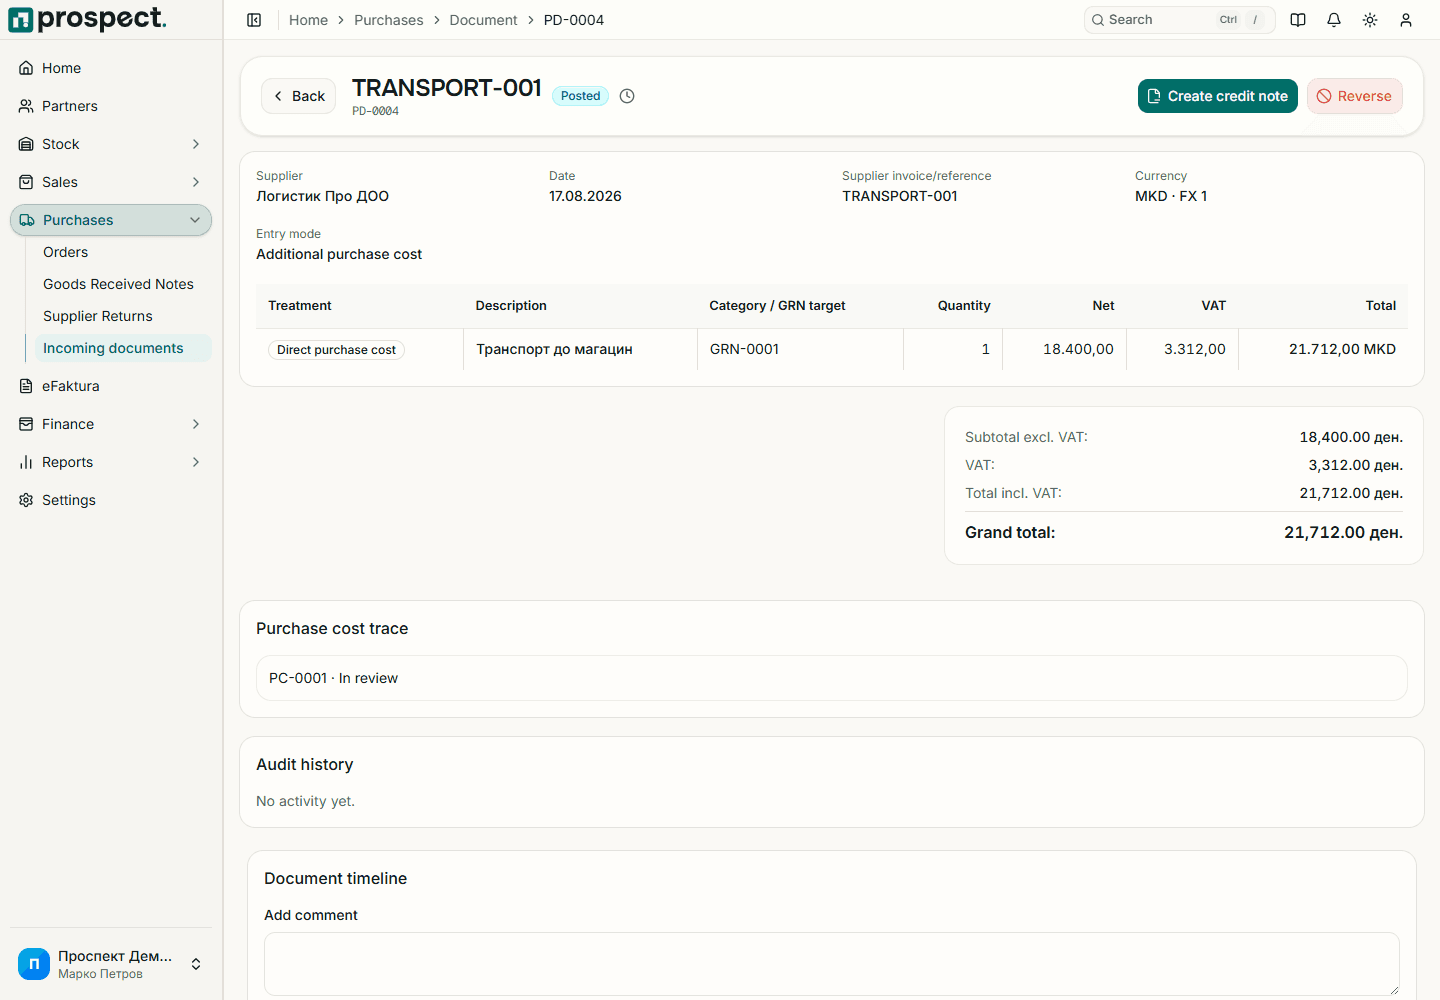Click Grand total amount 21,712.00 ден.

coord(1343,532)
